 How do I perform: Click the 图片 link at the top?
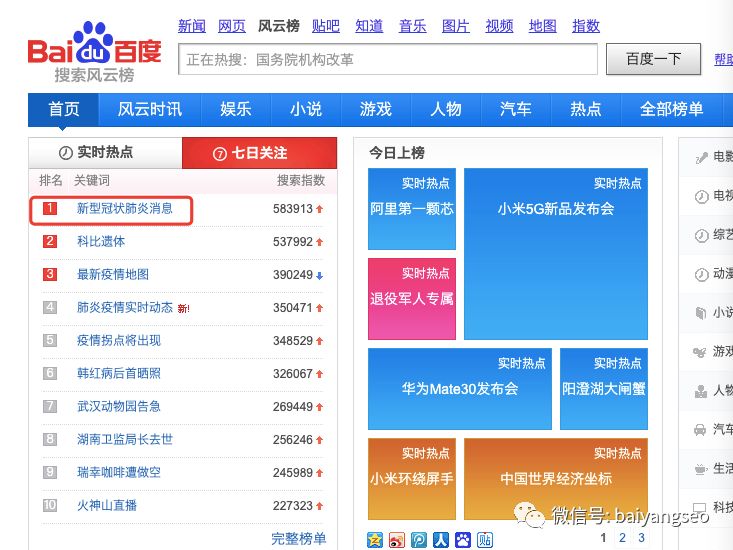[x=456, y=26]
